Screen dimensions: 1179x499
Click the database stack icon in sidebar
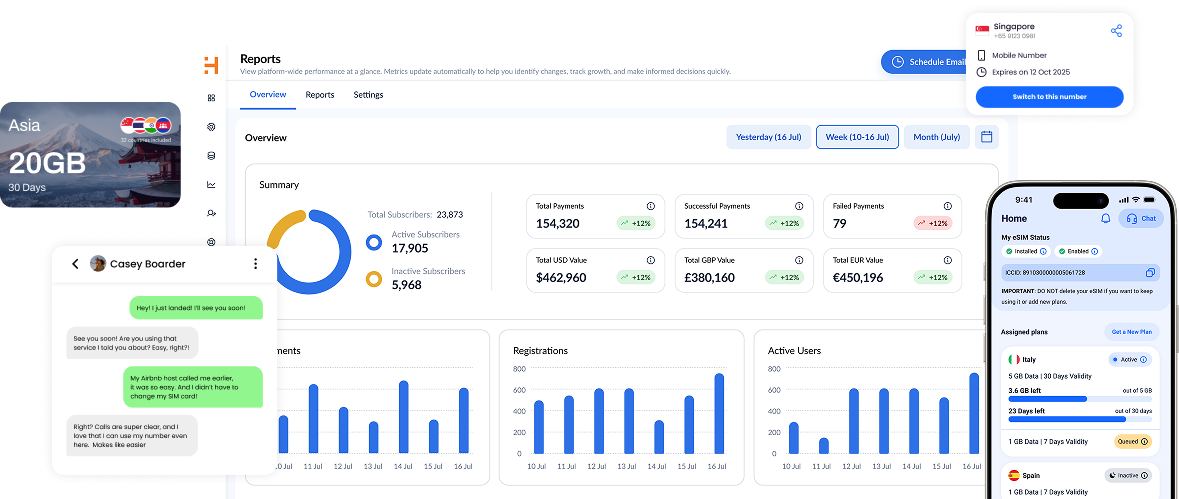click(x=211, y=155)
